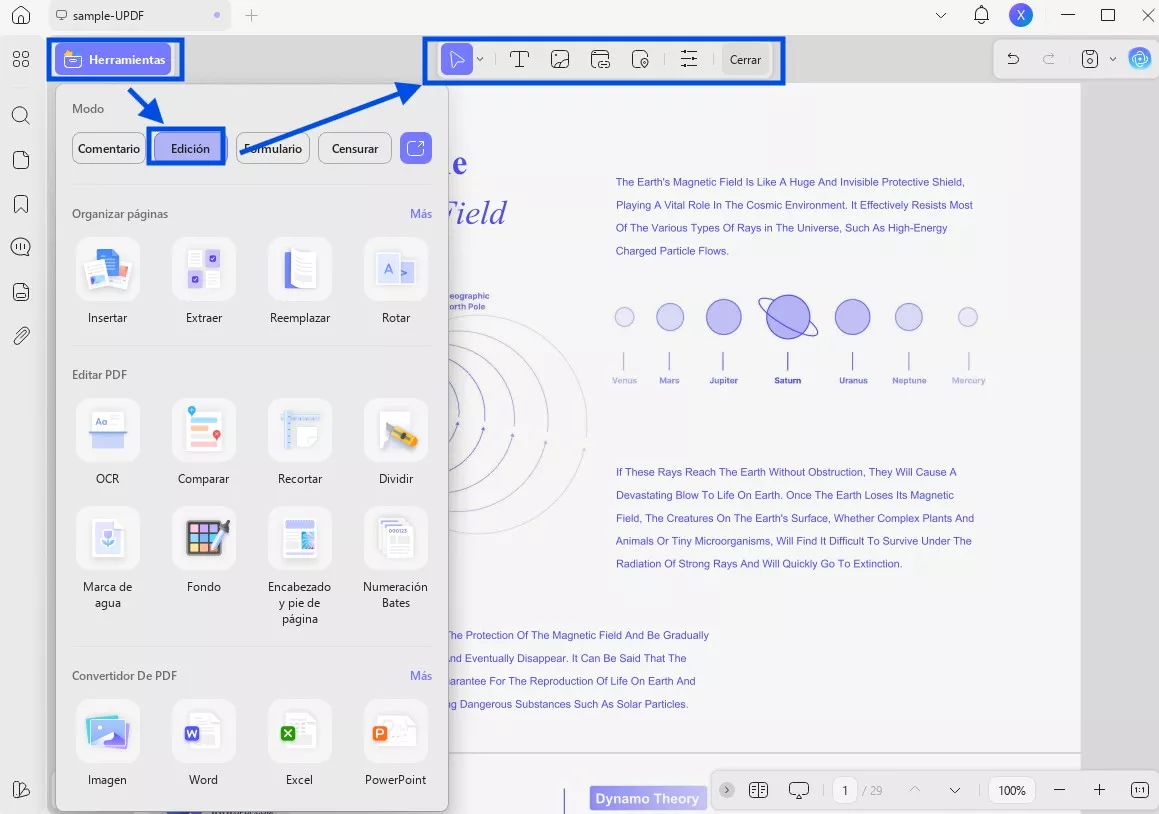Convert PDF to Excel
The width and height of the screenshot is (1159, 814).
coord(300,743)
